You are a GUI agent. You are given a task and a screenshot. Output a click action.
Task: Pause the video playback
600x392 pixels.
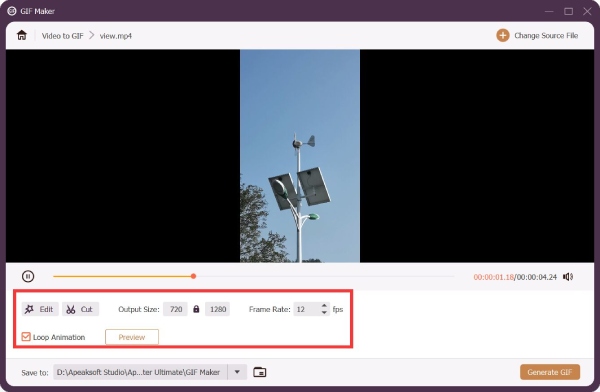pyautogui.click(x=28, y=276)
